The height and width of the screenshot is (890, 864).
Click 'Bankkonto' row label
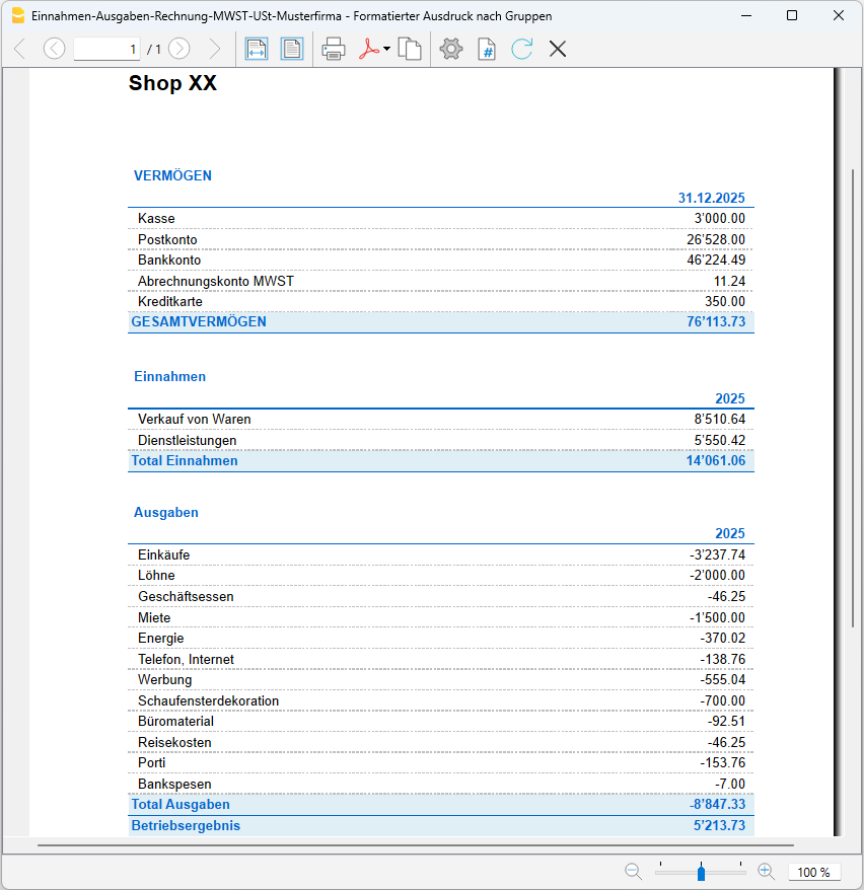(169, 260)
